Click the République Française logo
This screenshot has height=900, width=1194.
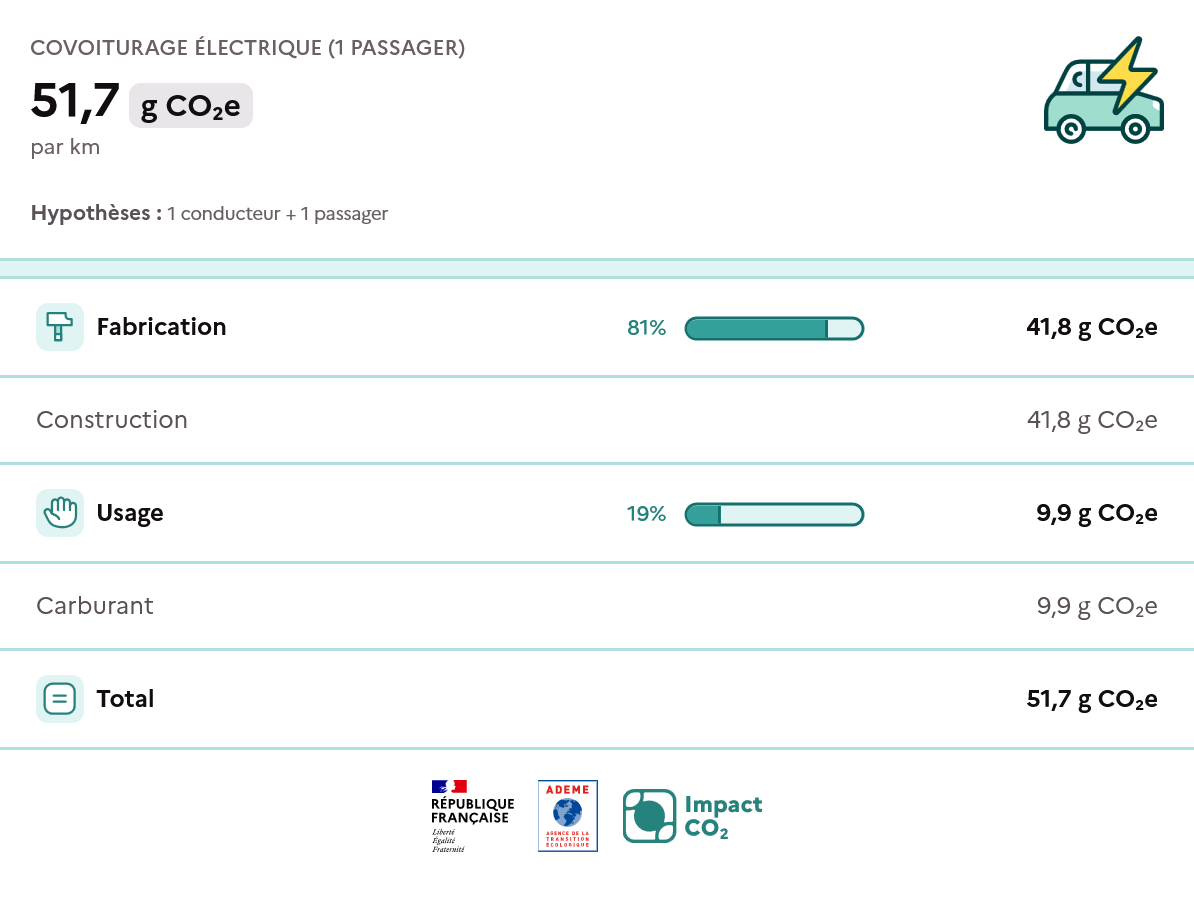pyautogui.click(x=472, y=816)
